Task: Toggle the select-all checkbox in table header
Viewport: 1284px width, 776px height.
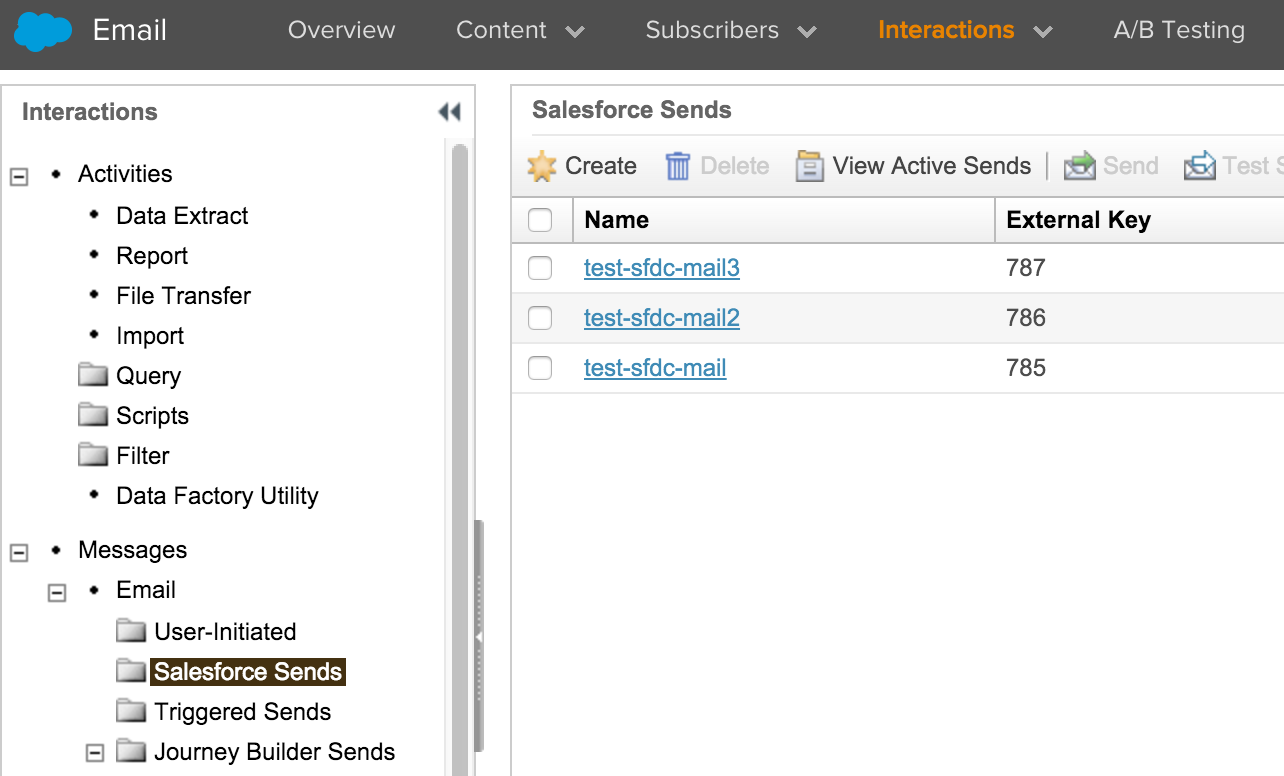Action: 540,220
